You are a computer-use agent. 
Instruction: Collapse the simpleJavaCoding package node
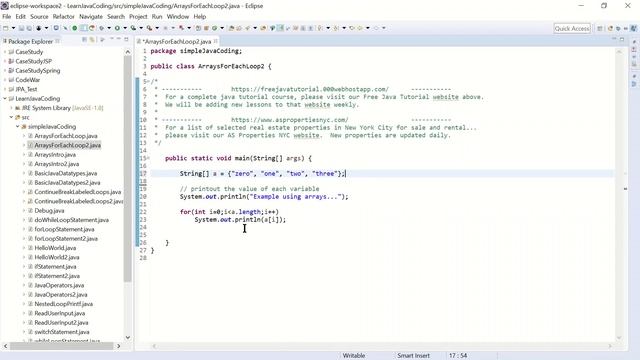(x=18, y=127)
